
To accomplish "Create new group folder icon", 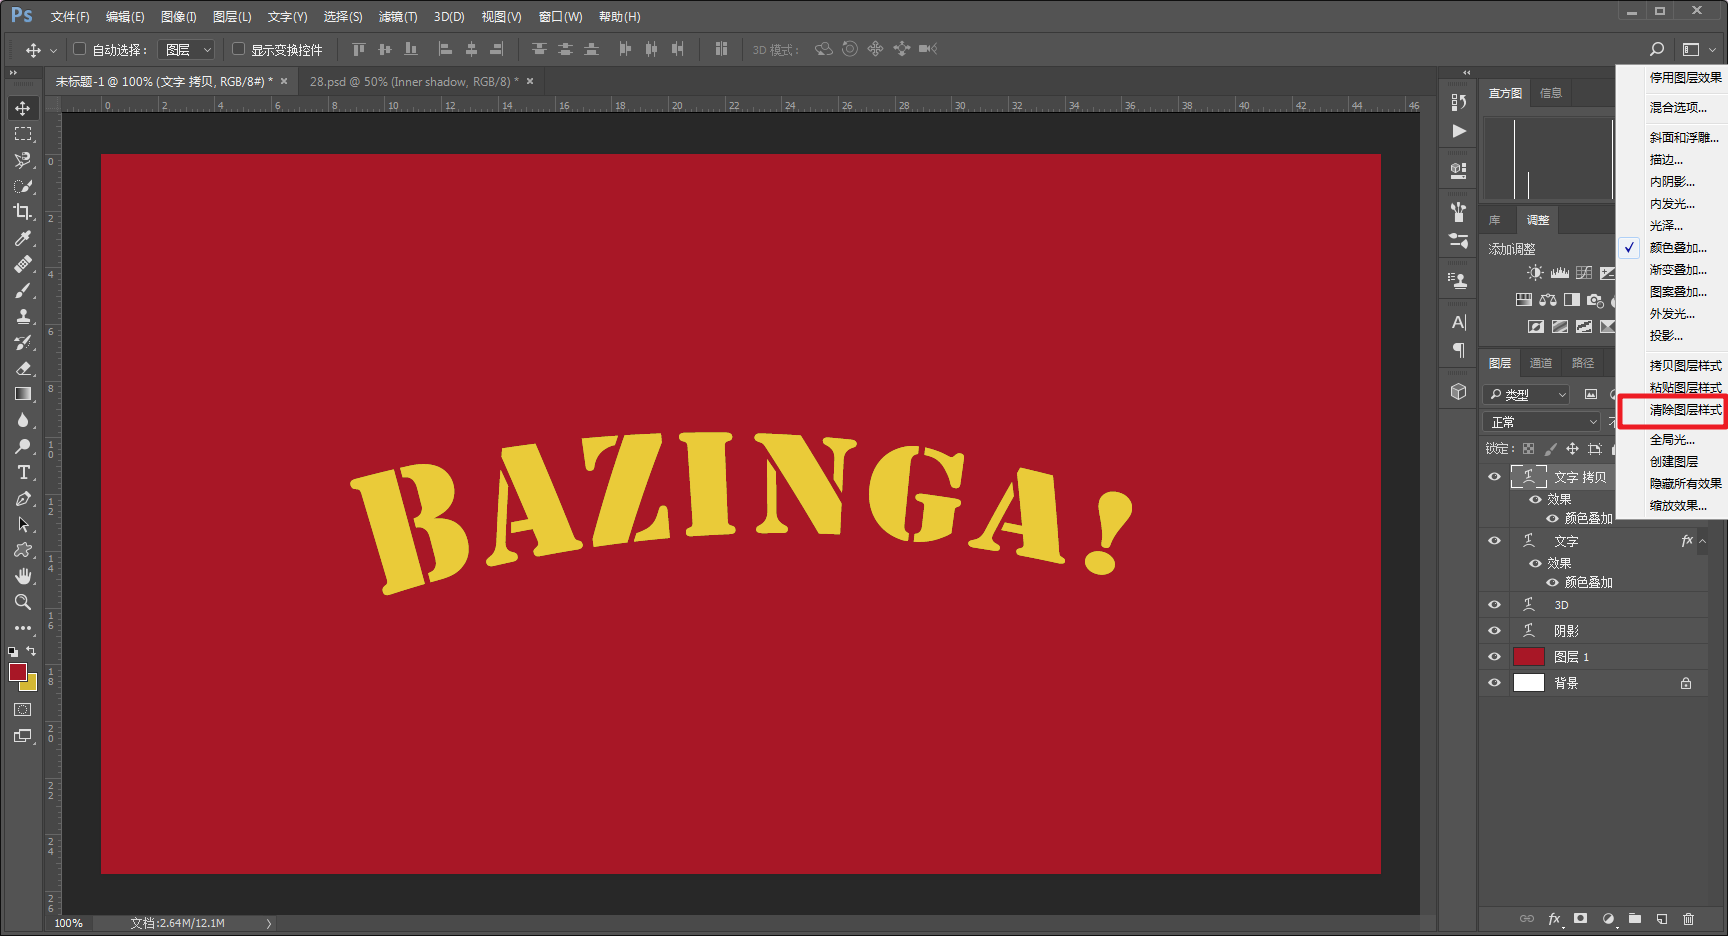I will pos(1634,918).
